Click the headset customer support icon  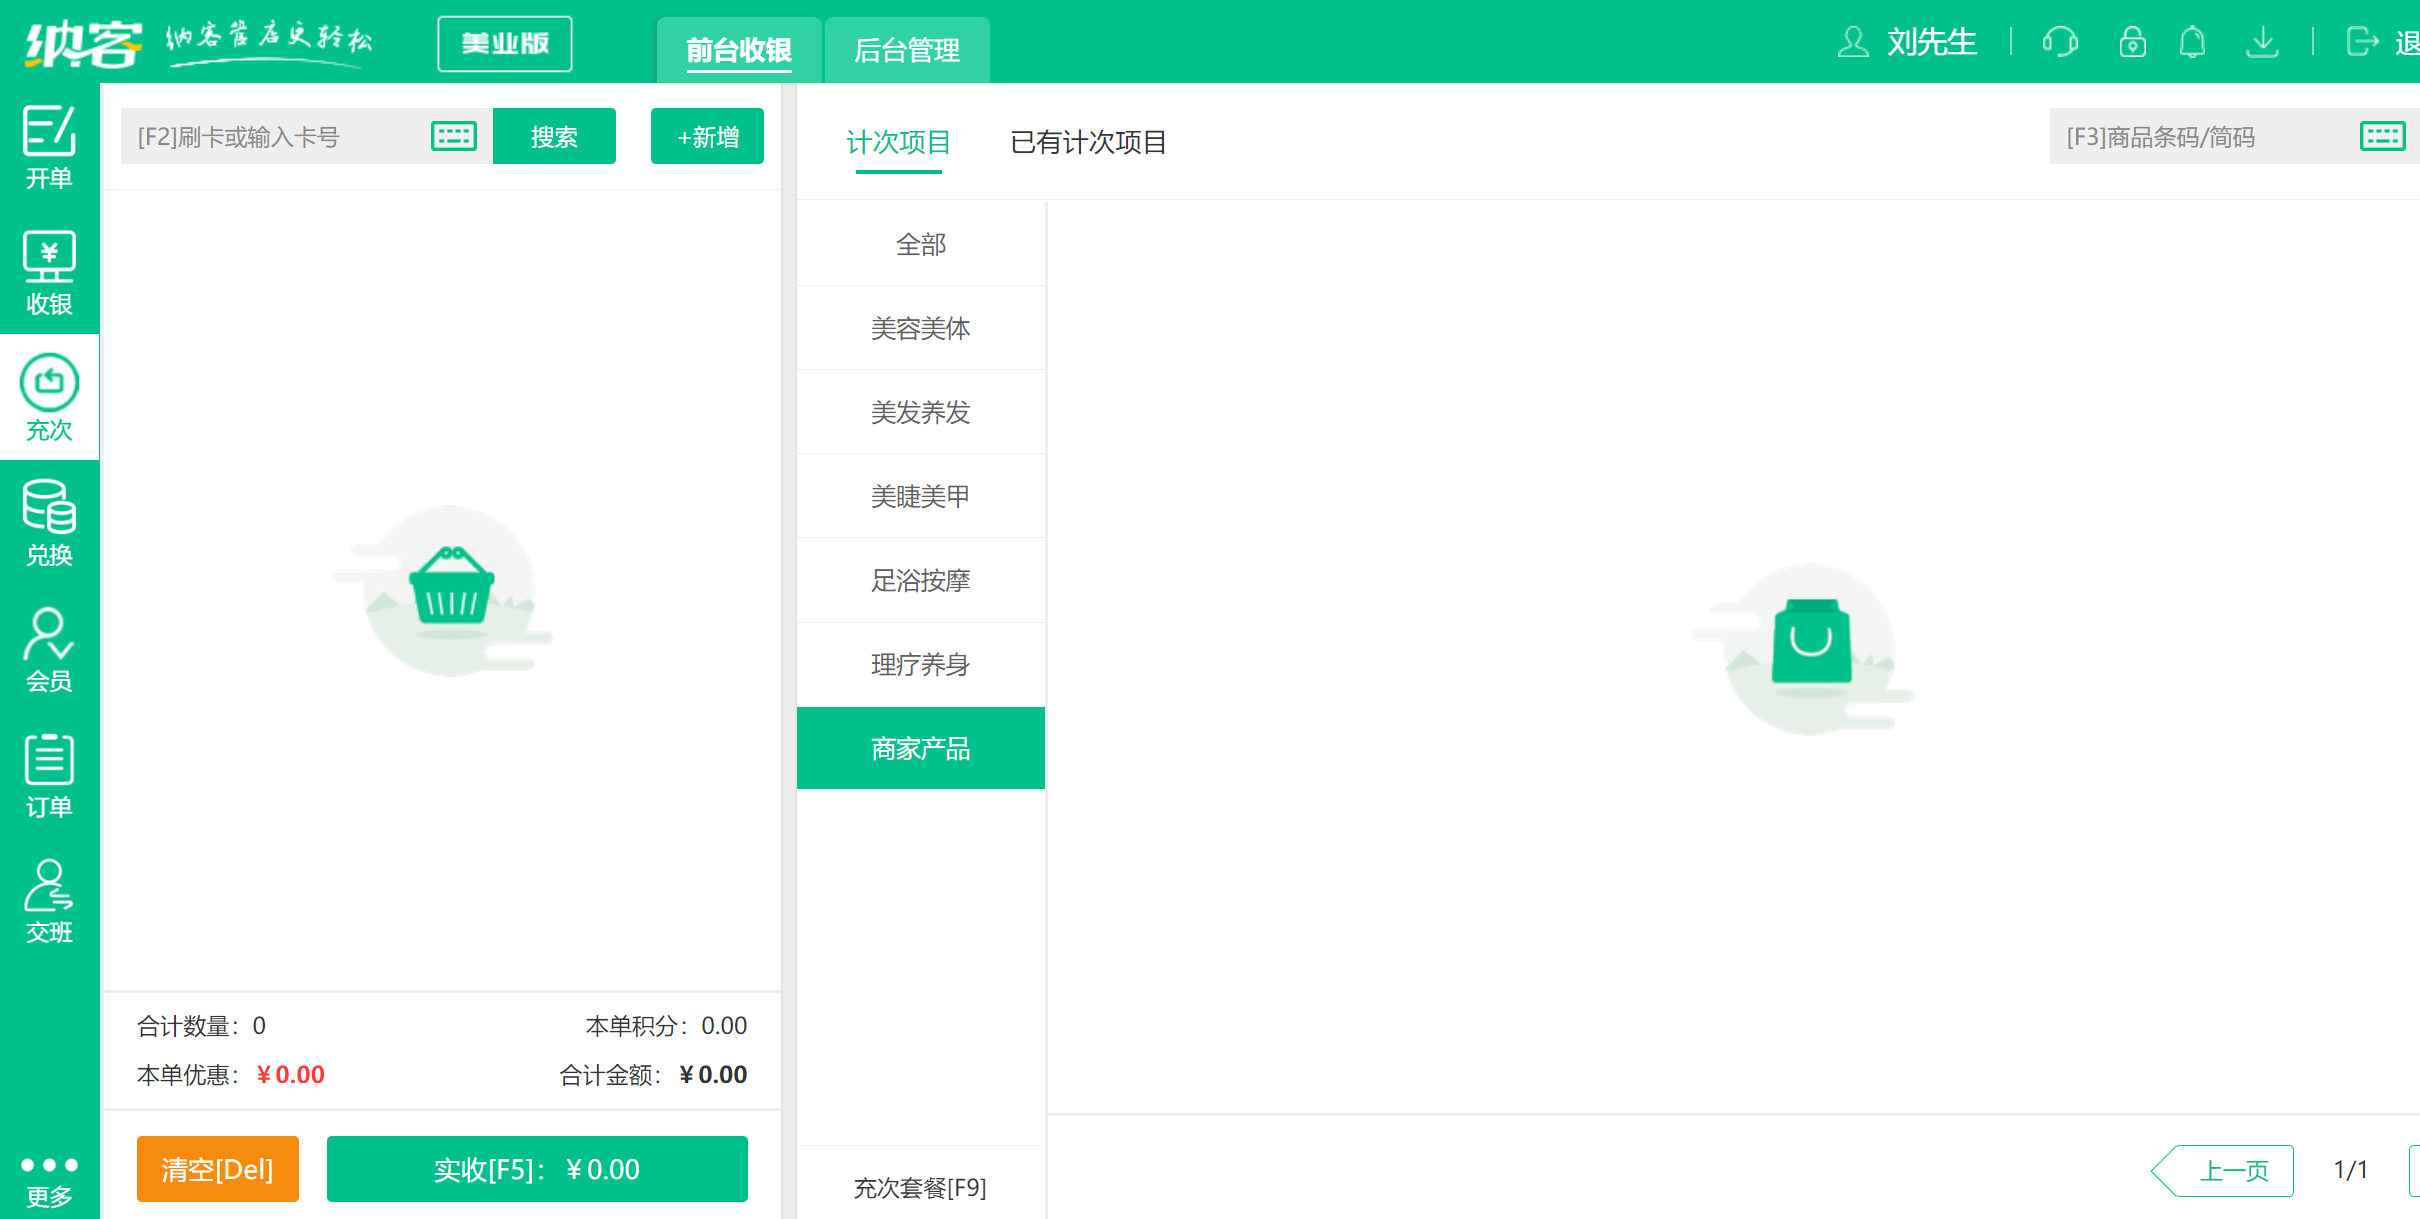(x=2061, y=42)
